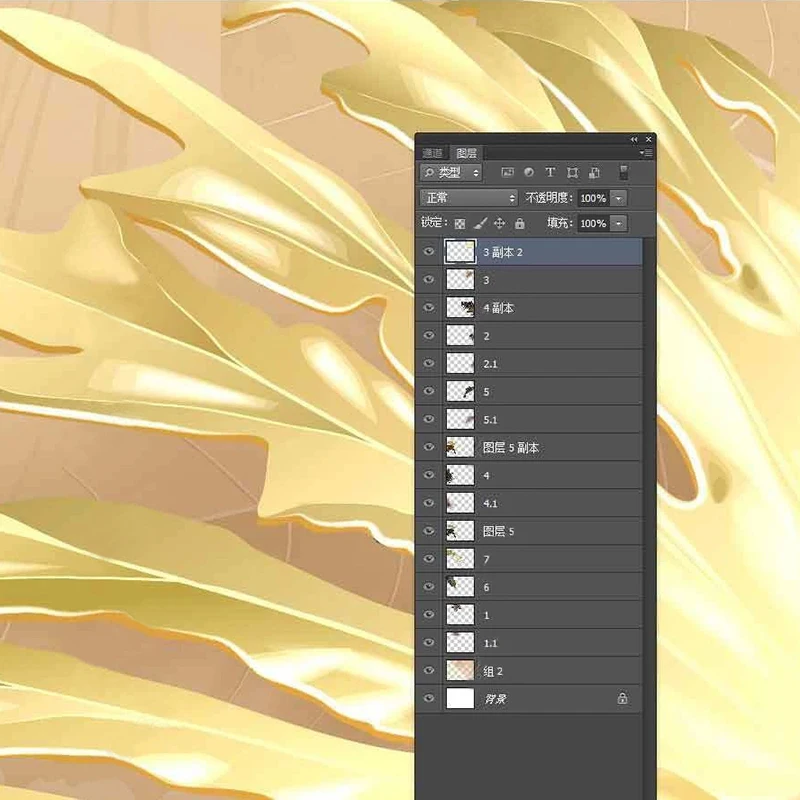Select layer name 7
Viewport: 800px width, 800px height.
click(x=486, y=560)
